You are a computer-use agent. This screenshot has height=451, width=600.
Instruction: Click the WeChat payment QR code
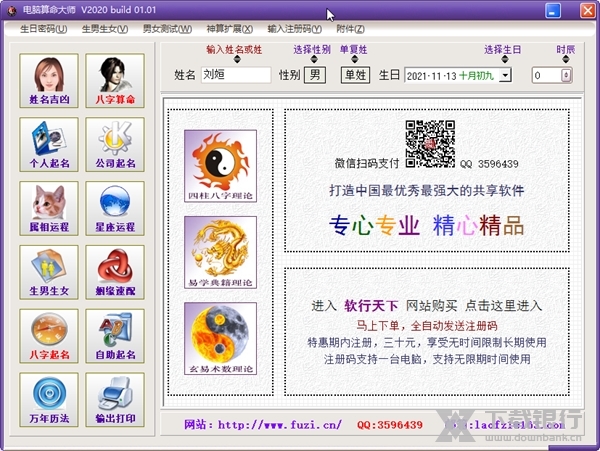pyautogui.click(x=430, y=144)
